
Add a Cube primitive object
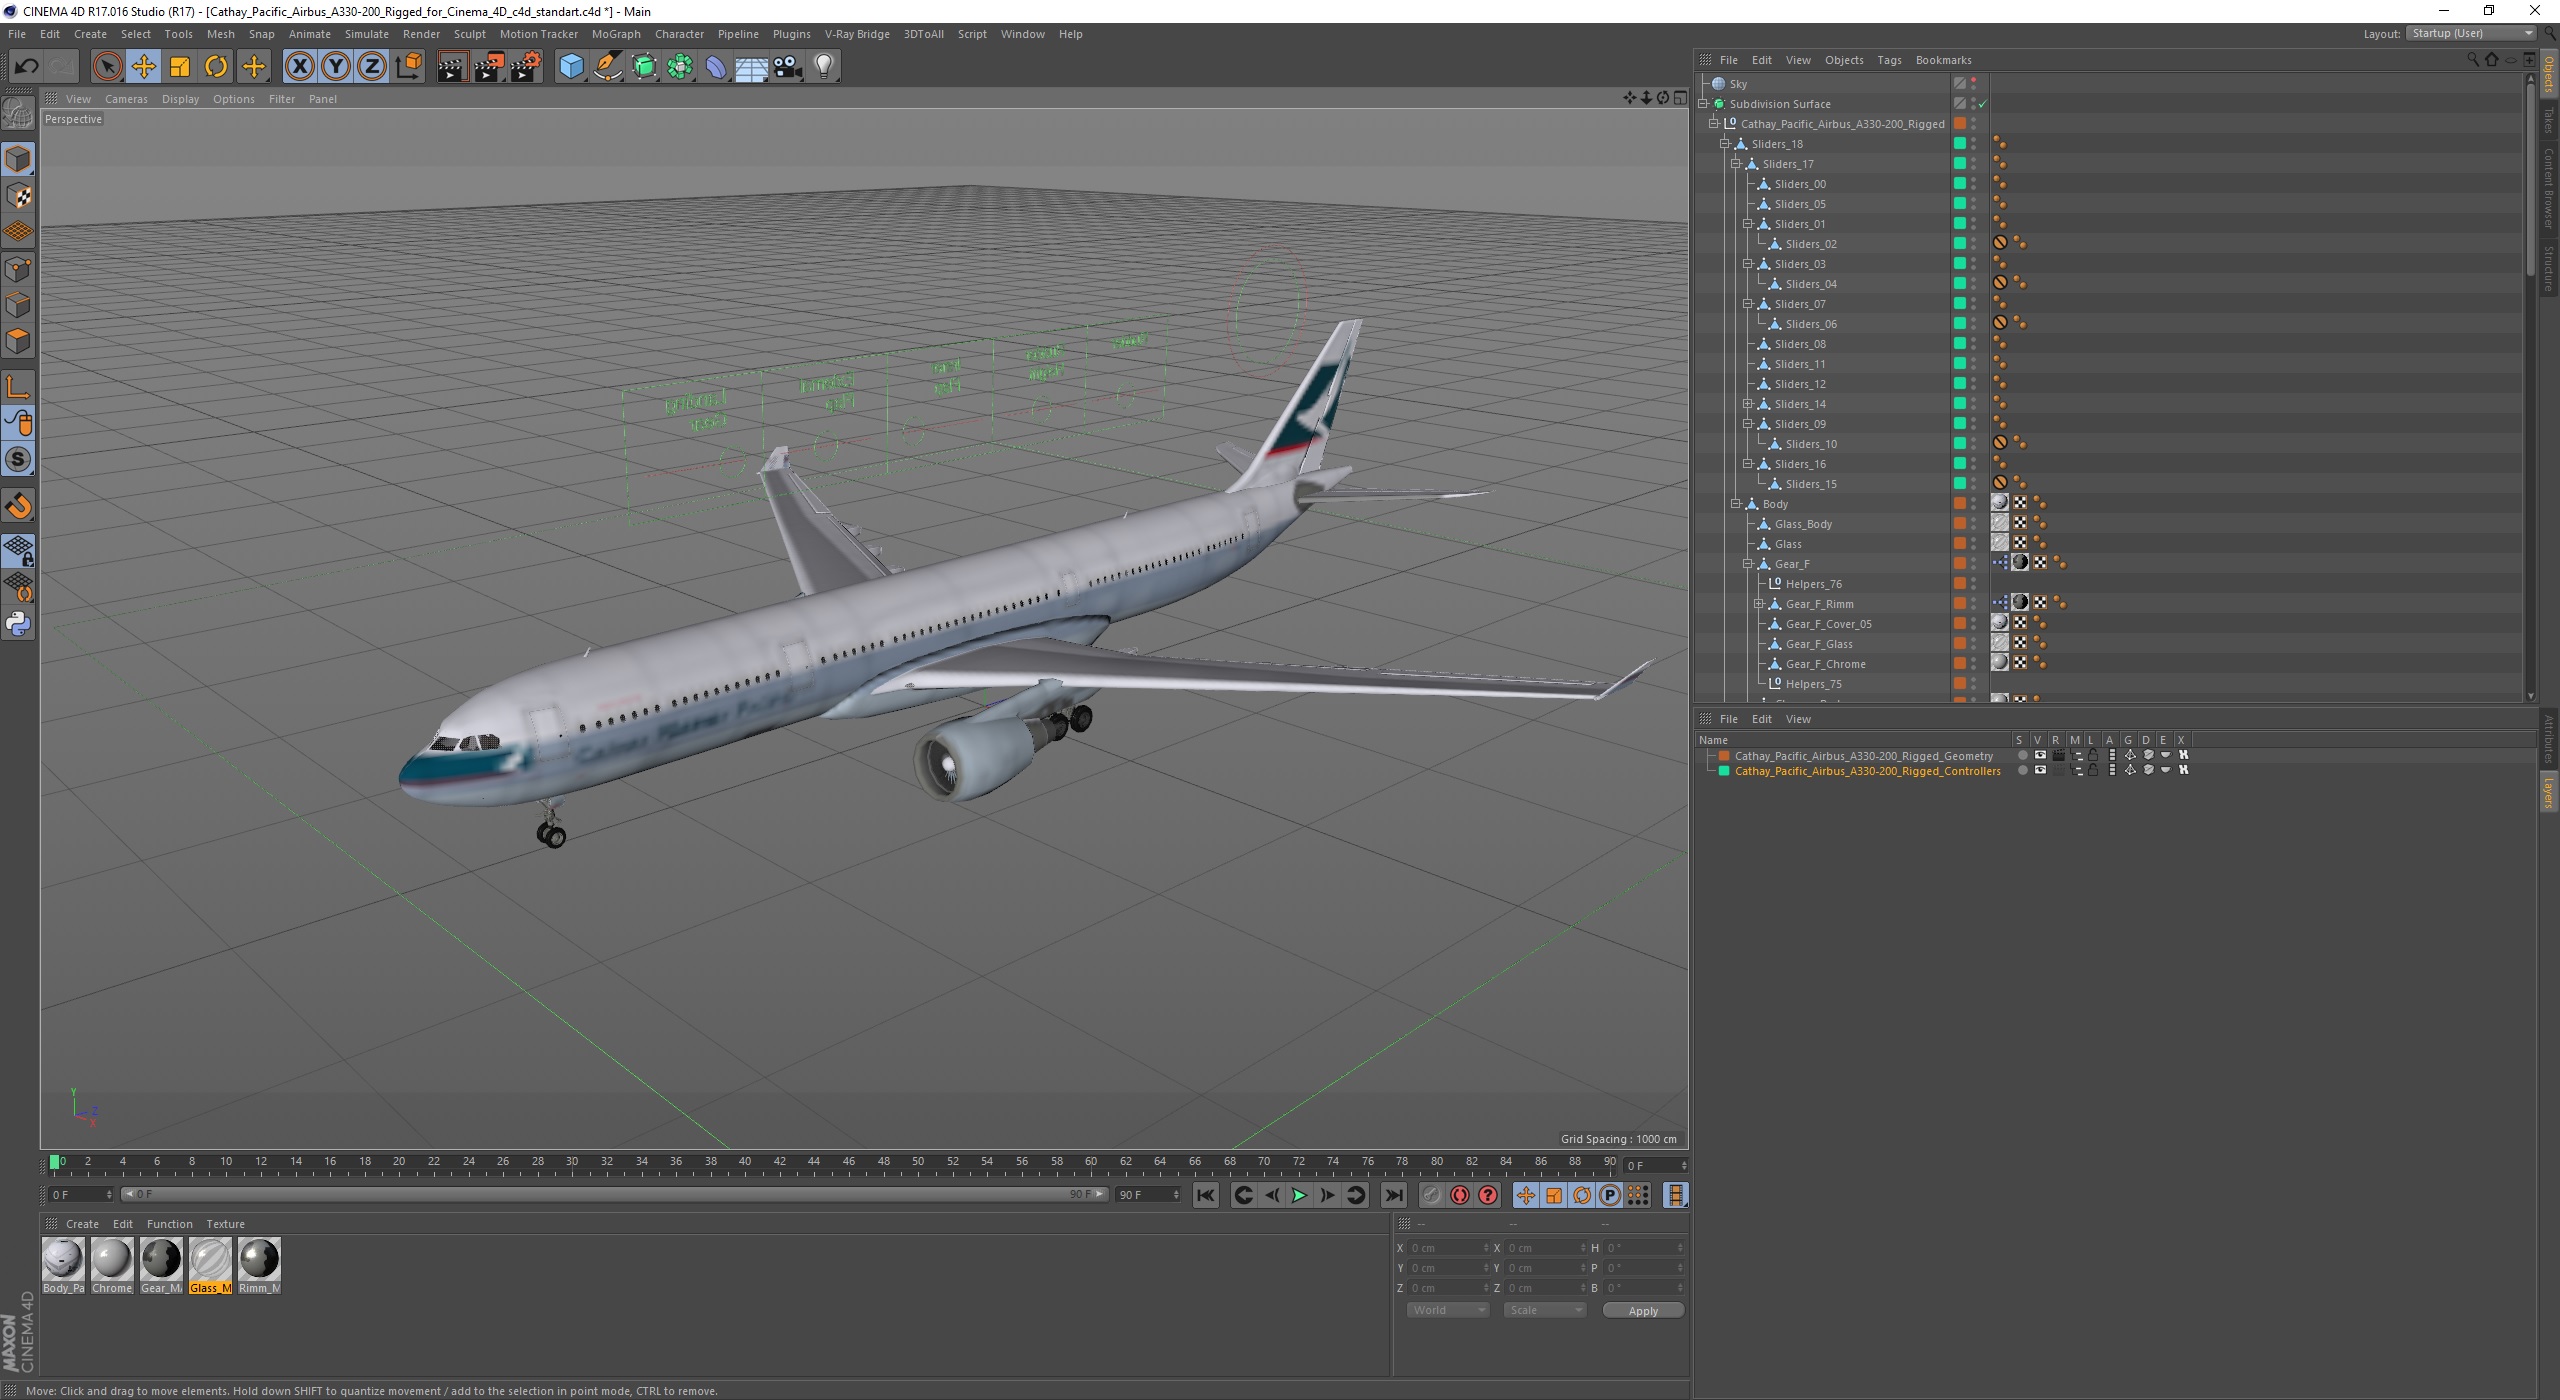(571, 67)
